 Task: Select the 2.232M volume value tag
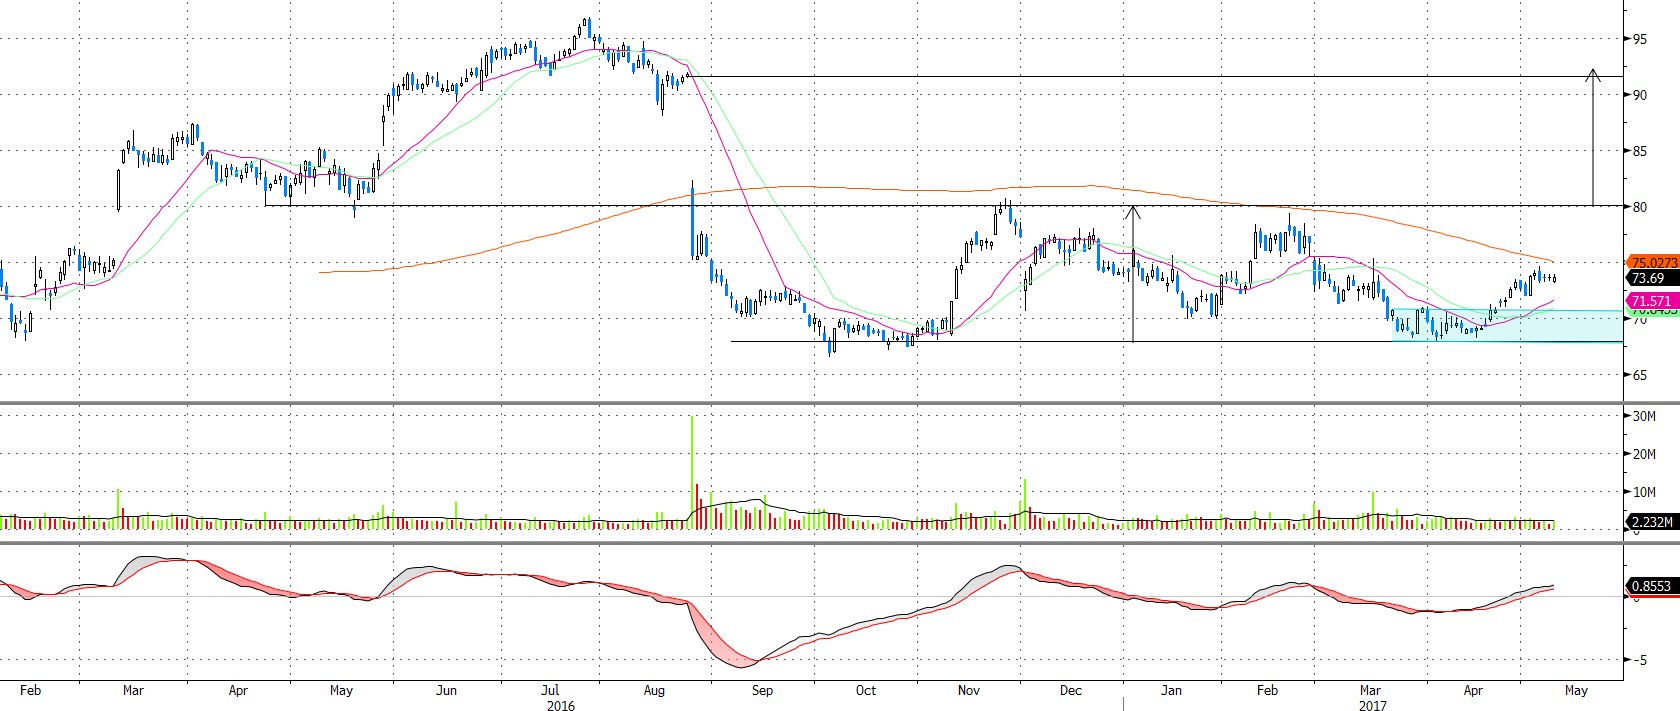coord(1653,522)
